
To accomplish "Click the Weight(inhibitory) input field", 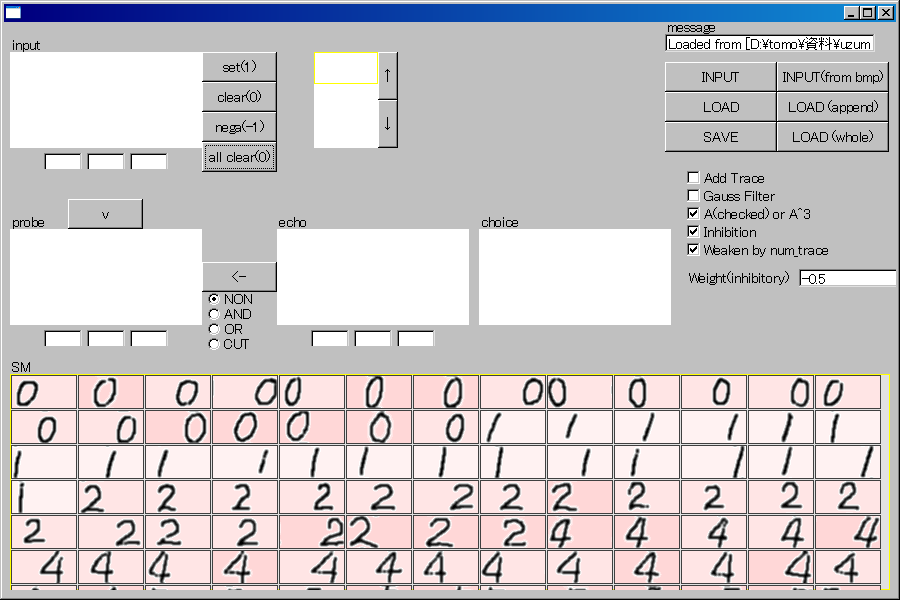I will click(846, 278).
